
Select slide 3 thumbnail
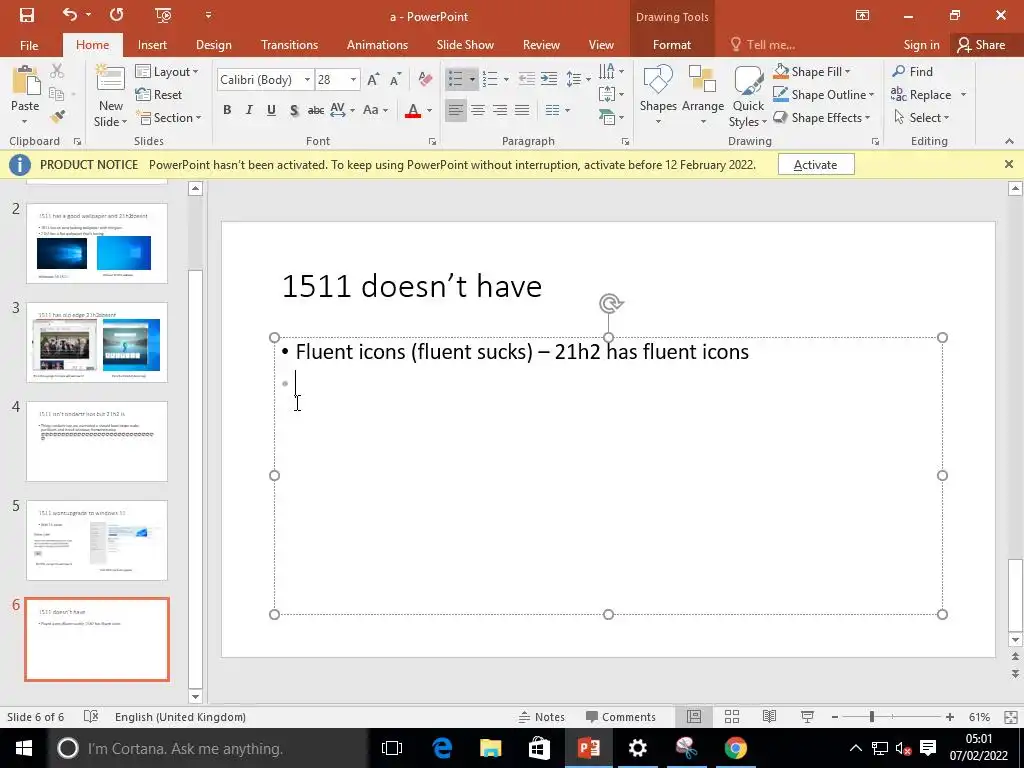[97, 342]
